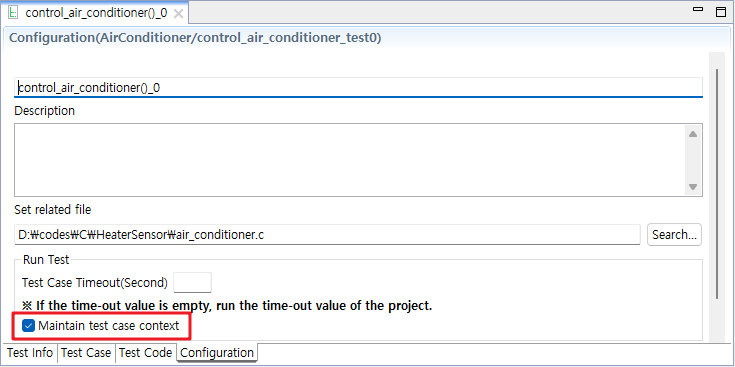Click the Configuration page vertical scrollbar
This screenshot has width=735, height=367.
[717, 184]
